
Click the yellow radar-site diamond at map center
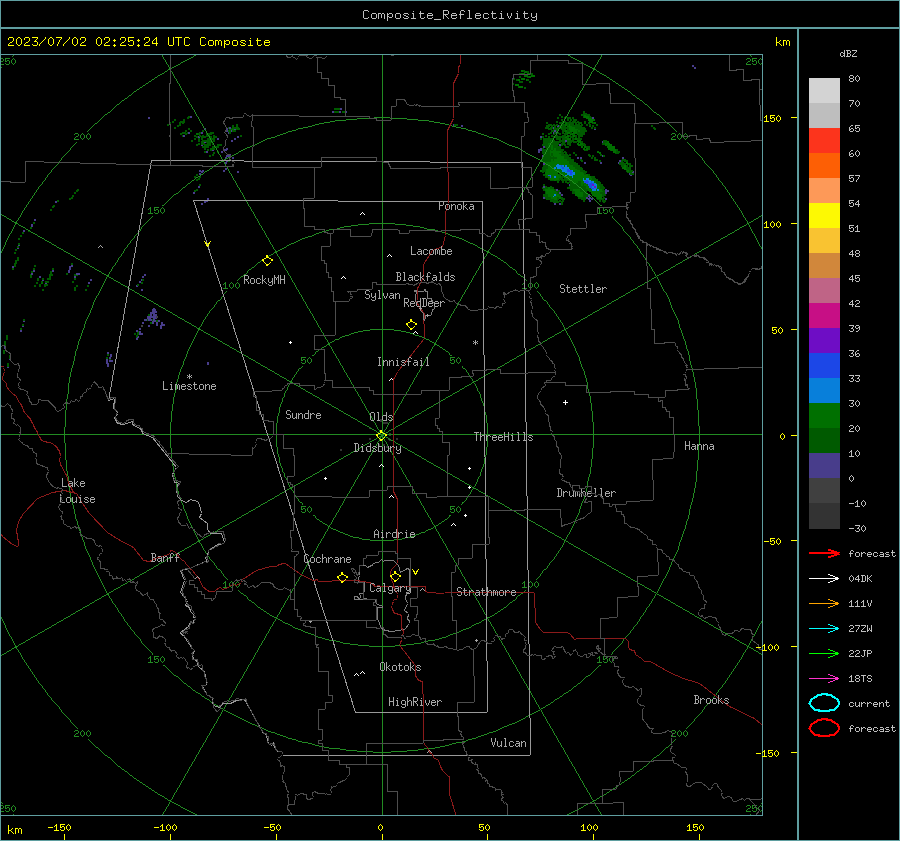click(x=382, y=435)
